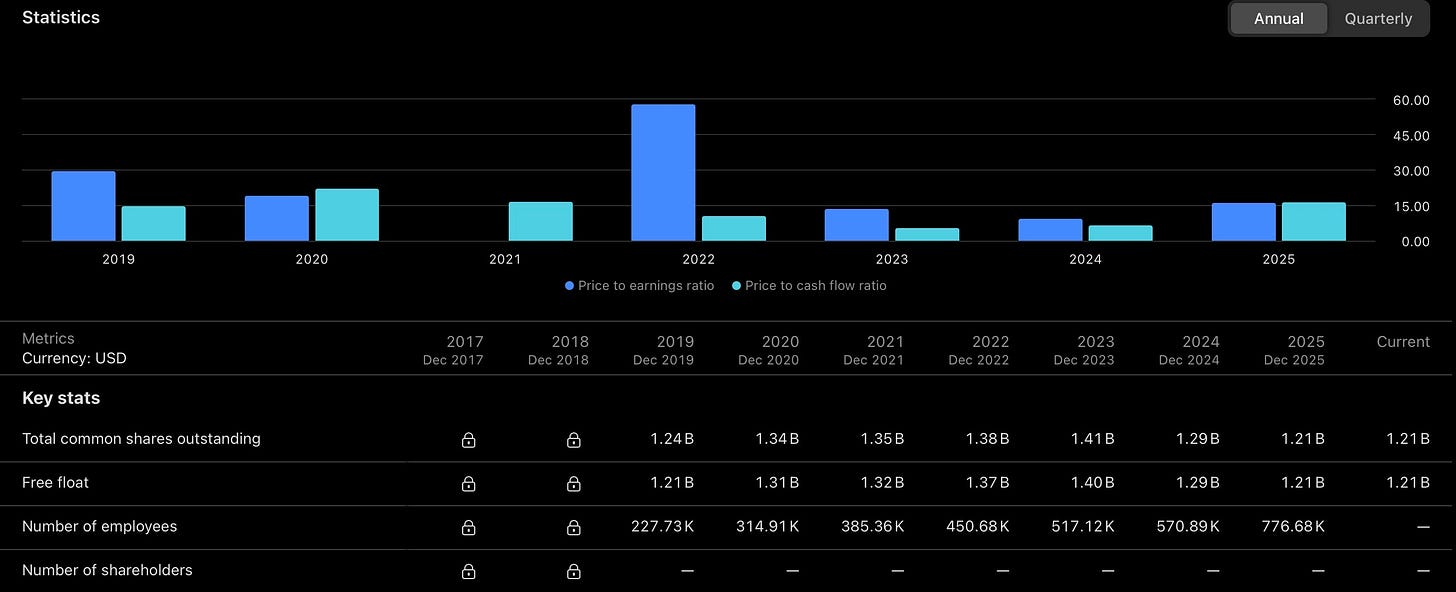
Task: Switch to the Quarterly view tab
Action: coord(1378,18)
